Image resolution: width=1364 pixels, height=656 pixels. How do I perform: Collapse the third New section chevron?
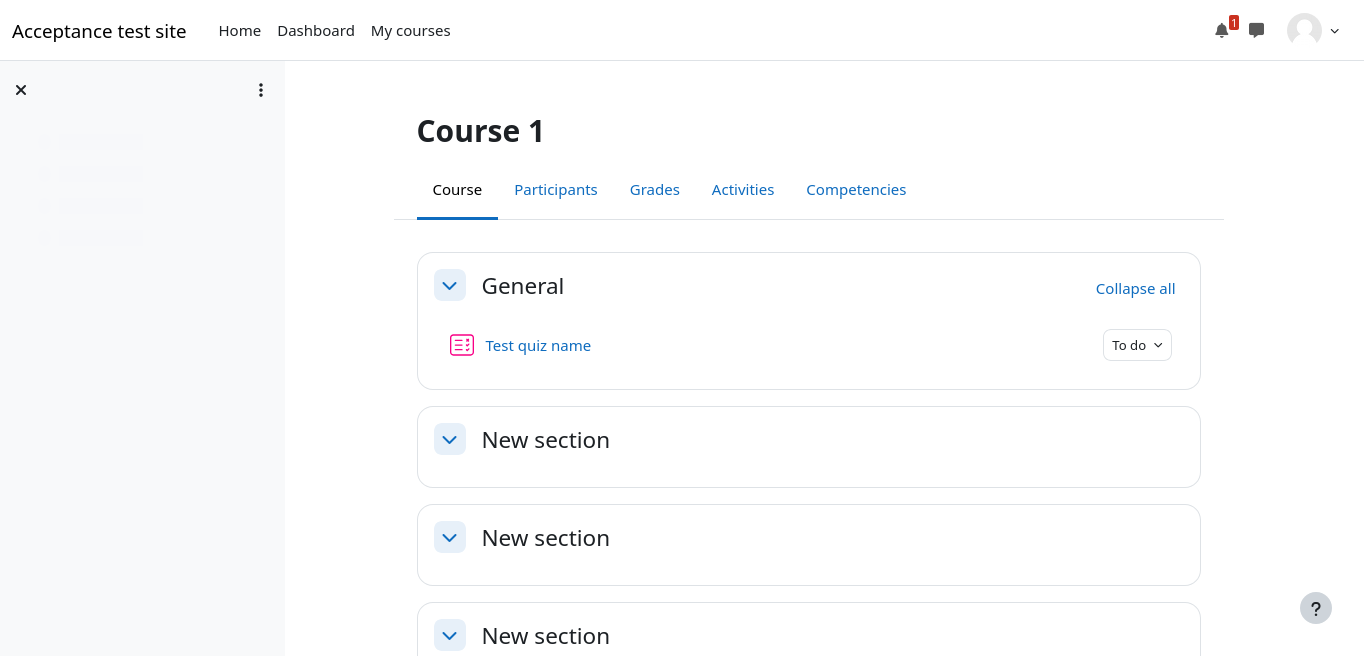pos(450,635)
